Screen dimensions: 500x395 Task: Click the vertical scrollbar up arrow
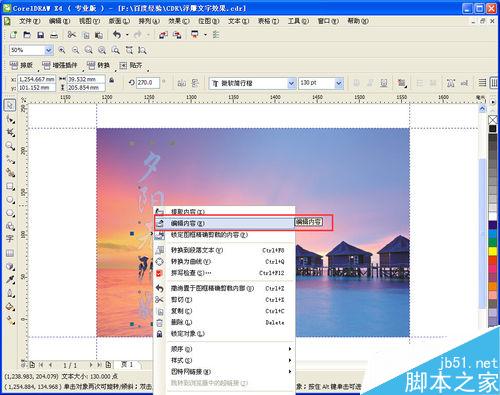tap(482, 108)
